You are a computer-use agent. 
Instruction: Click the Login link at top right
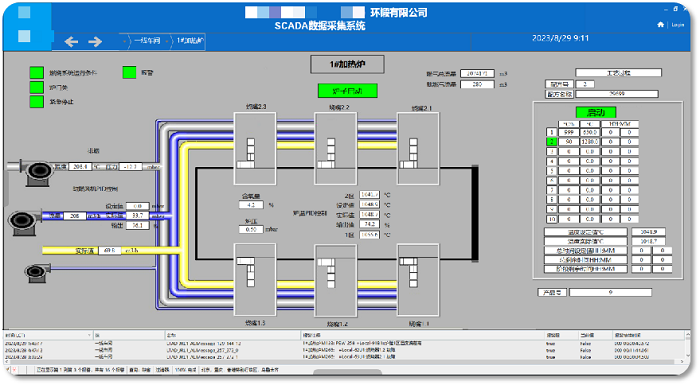click(x=678, y=25)
